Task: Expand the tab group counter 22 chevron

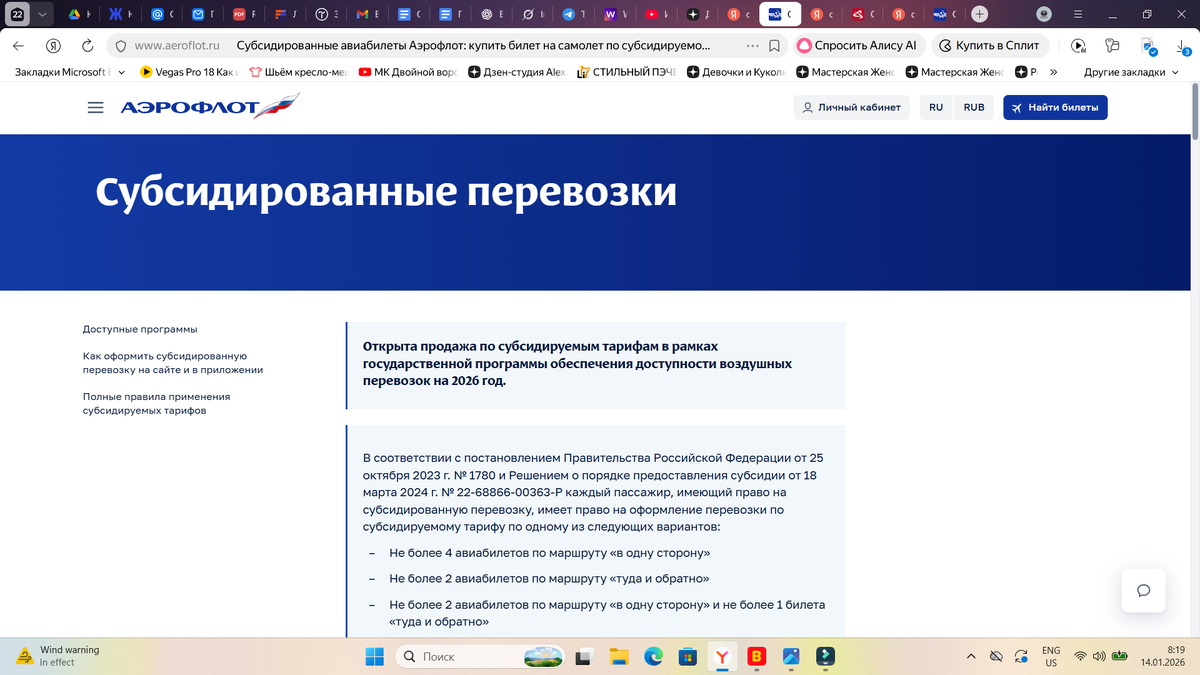Action: (41, 15)
